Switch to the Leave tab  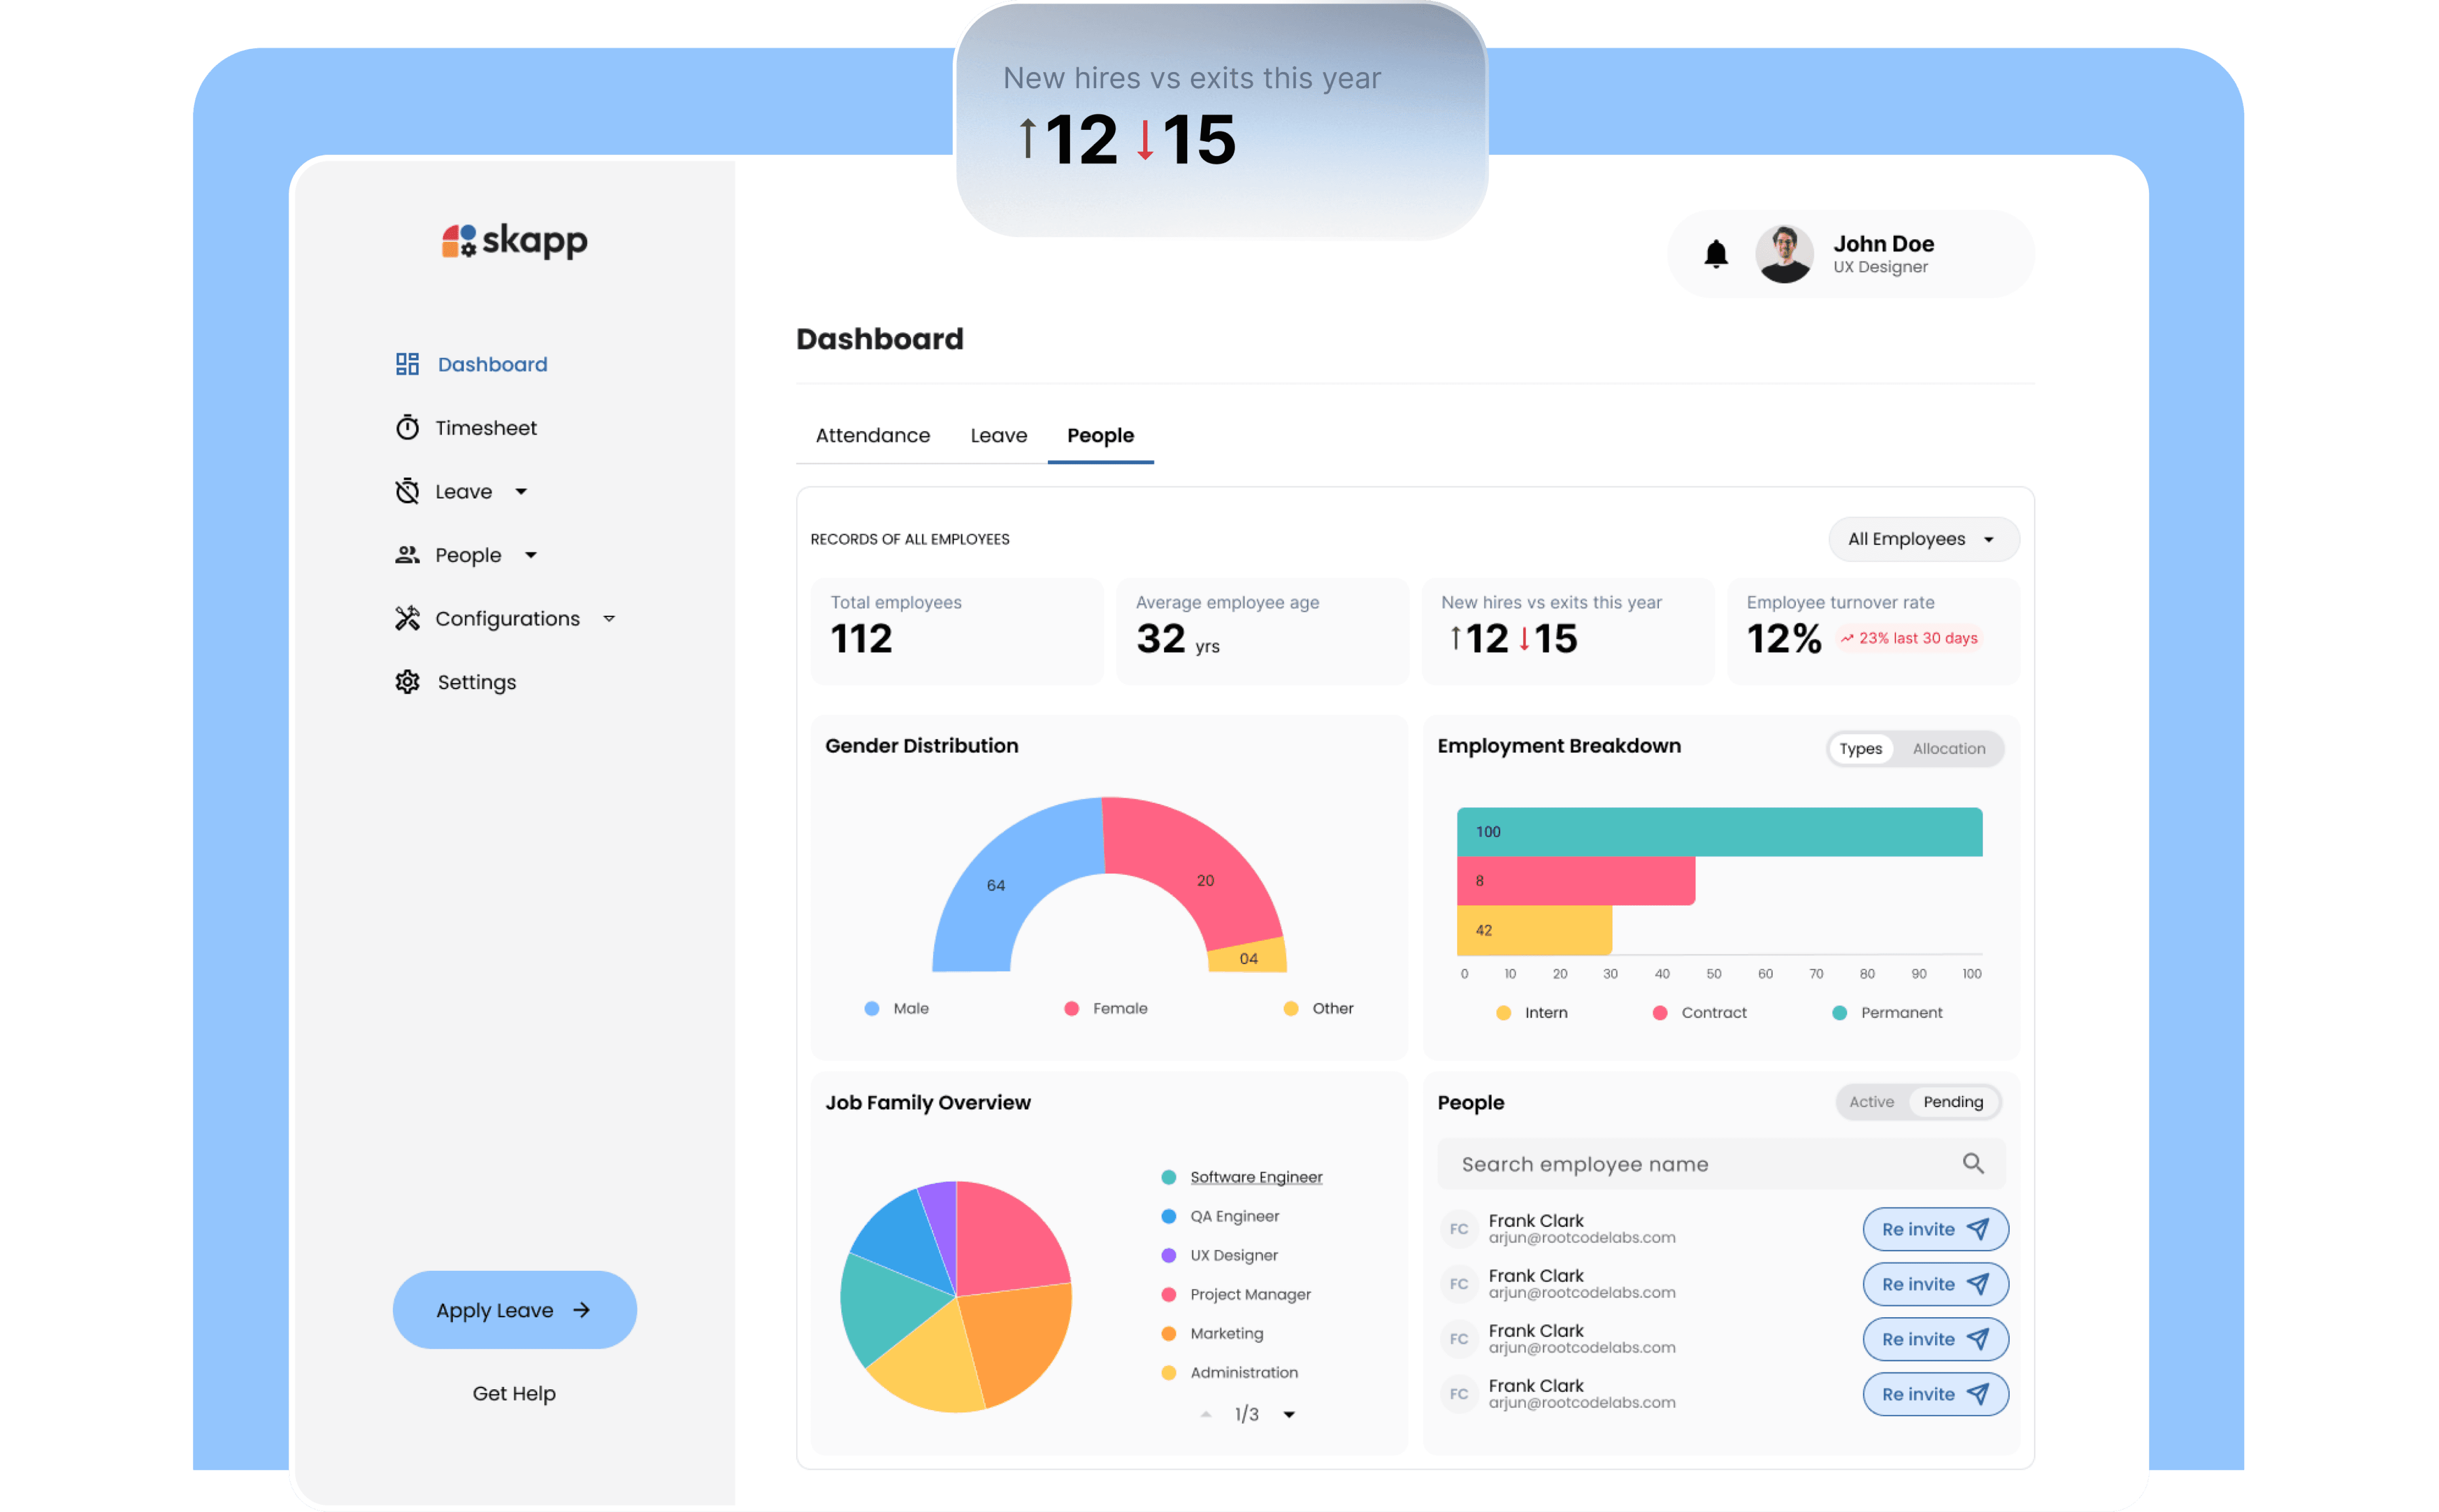pyautogui.click(x=998, y=435)
